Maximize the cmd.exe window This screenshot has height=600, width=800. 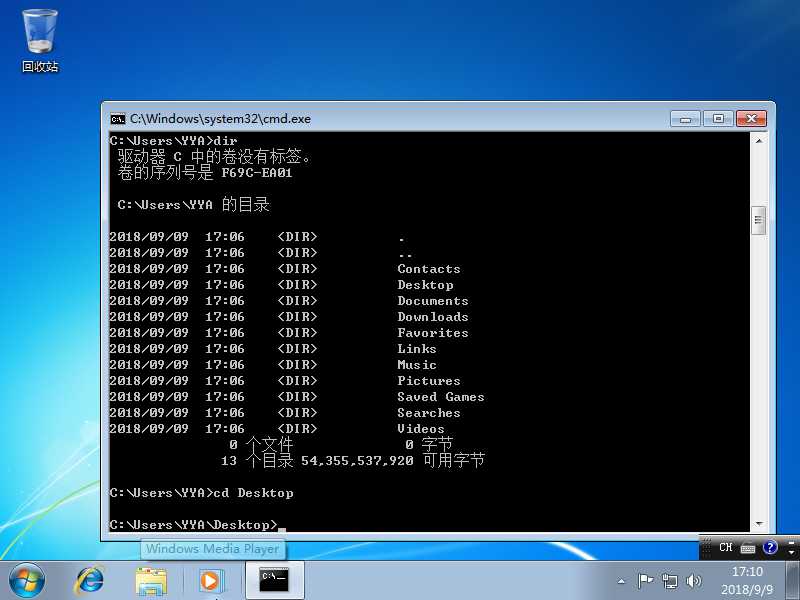pyautogui.click(x=718, y=119)
